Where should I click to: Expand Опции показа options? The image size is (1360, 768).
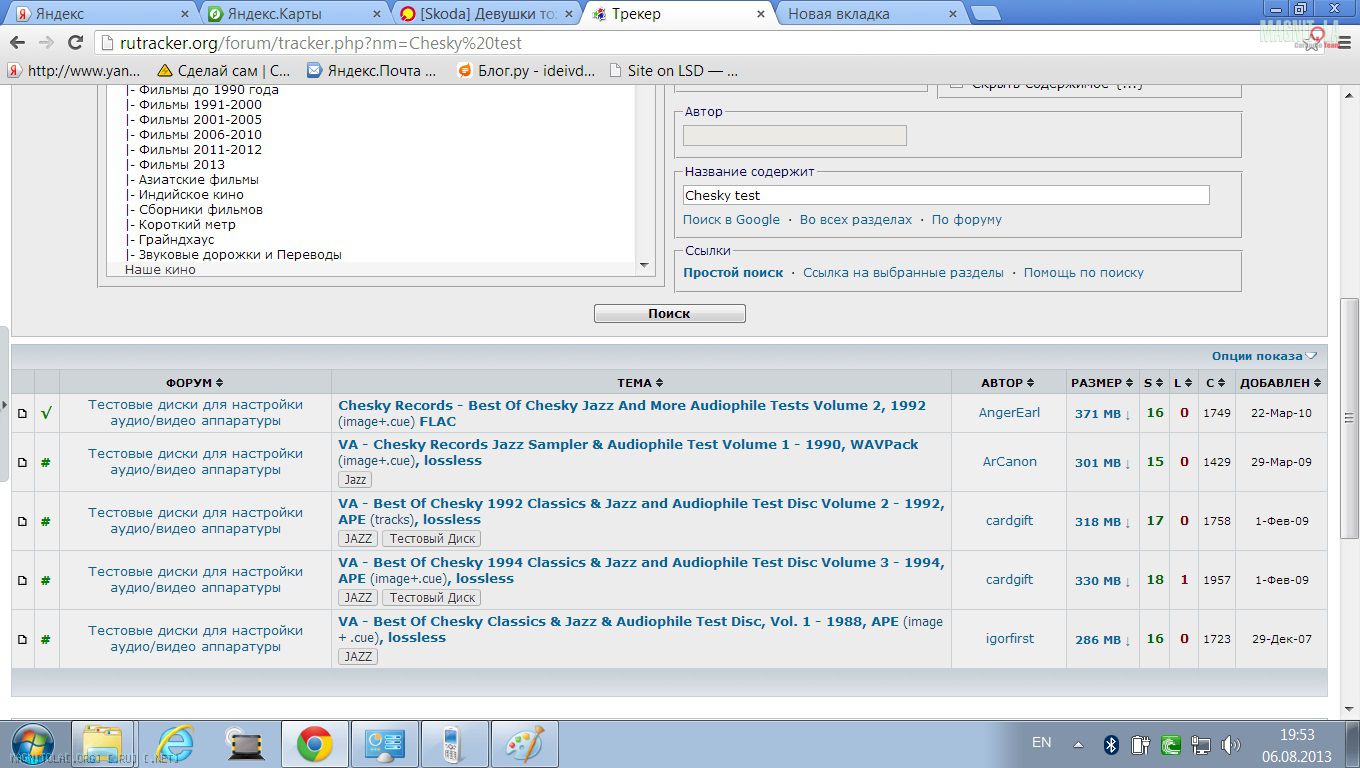pyautogui.click(x=1264, y=356)
